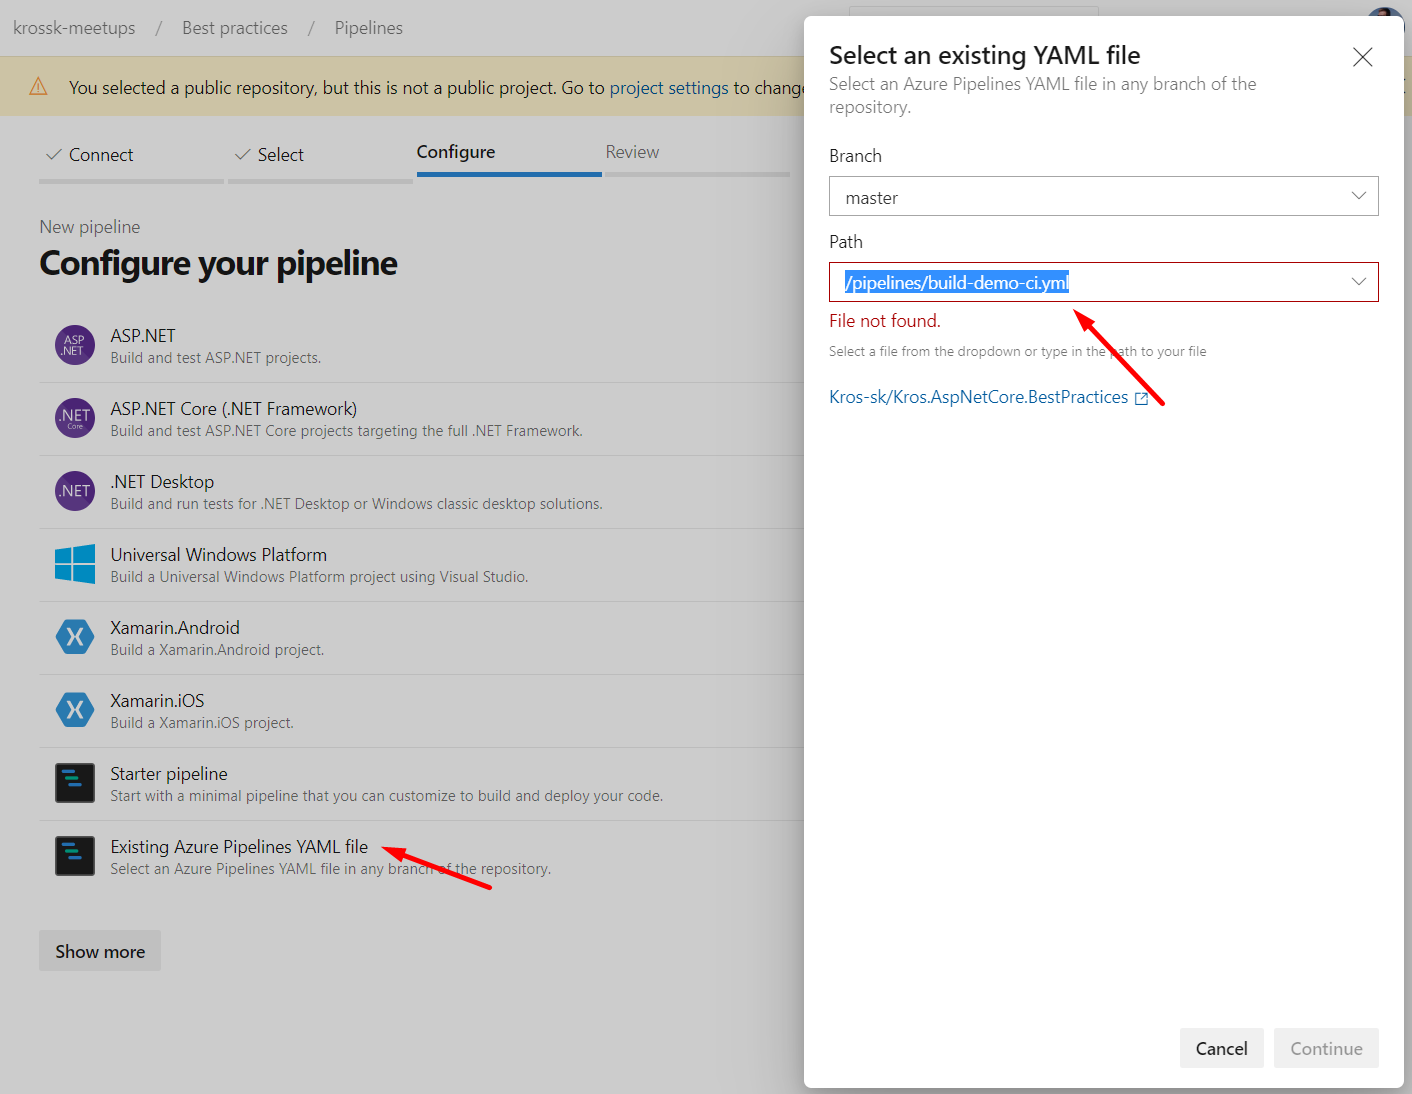The height and width of the screenshot is (1094, 1412).
Task: Click external link icon beside Kros.AspNetCore.BestPractices
Action: click(1141, 398)
